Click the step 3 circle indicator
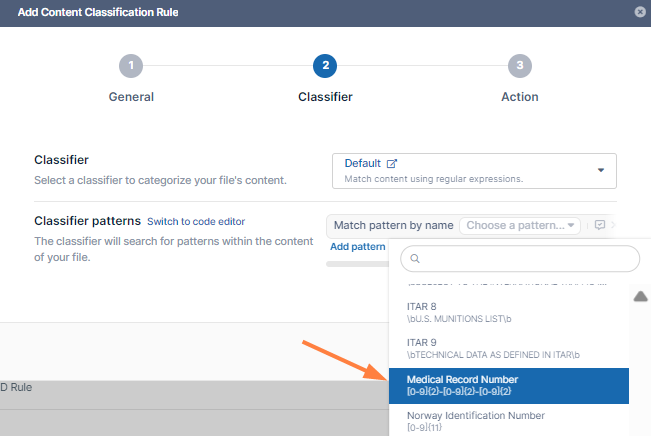Viewport: 651px width, 436px height. pos(519,66)
